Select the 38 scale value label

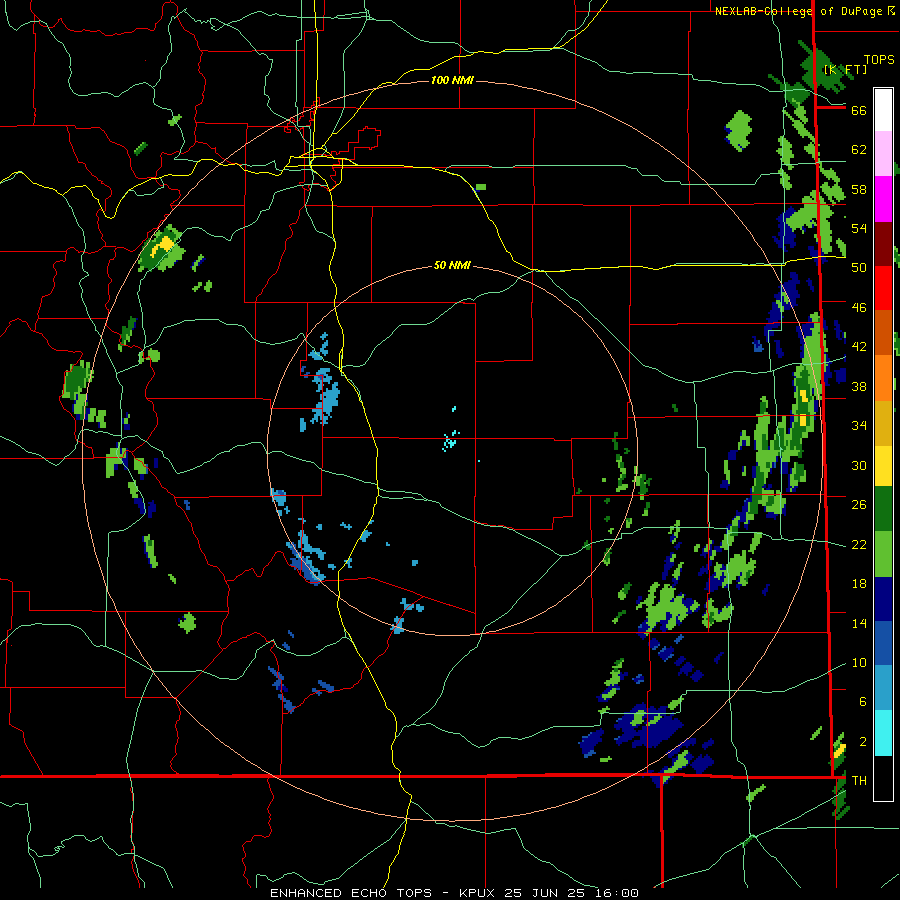[859, 386]
